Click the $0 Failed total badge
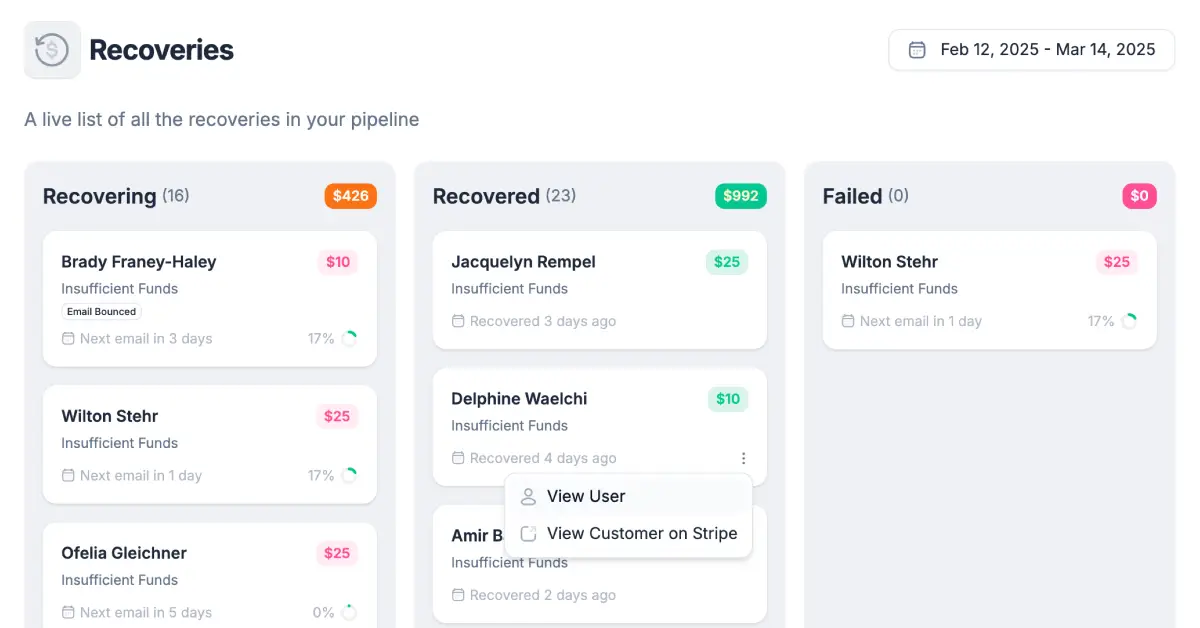Image resolution: width=1200 pixels, height=628 pixels. [x=1139, y=196]
